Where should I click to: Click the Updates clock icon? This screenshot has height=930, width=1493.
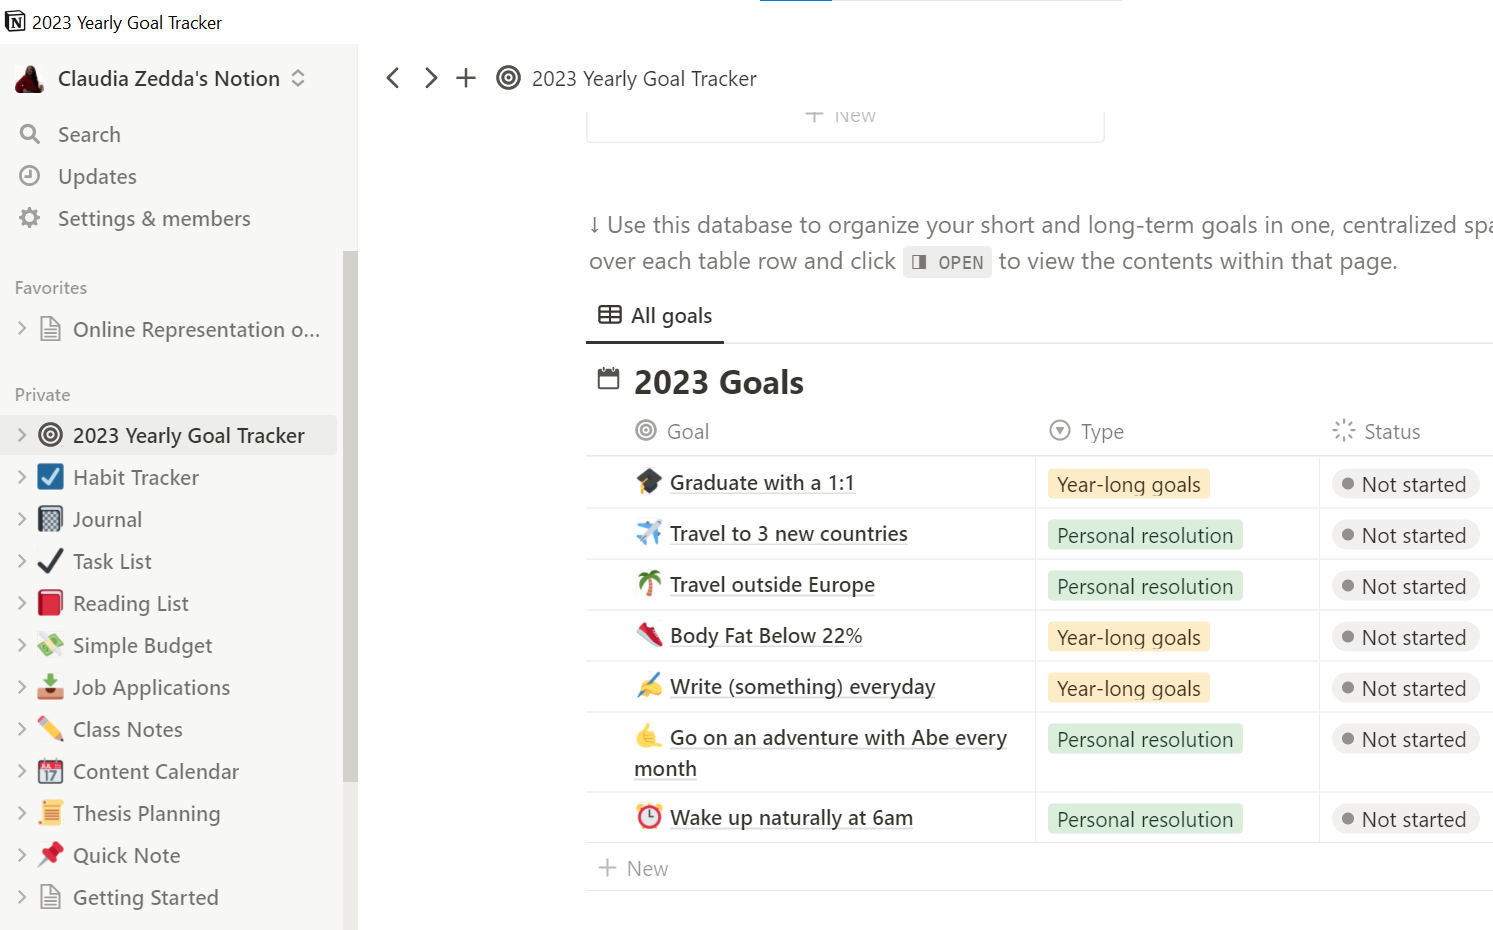tap(30, 176)
